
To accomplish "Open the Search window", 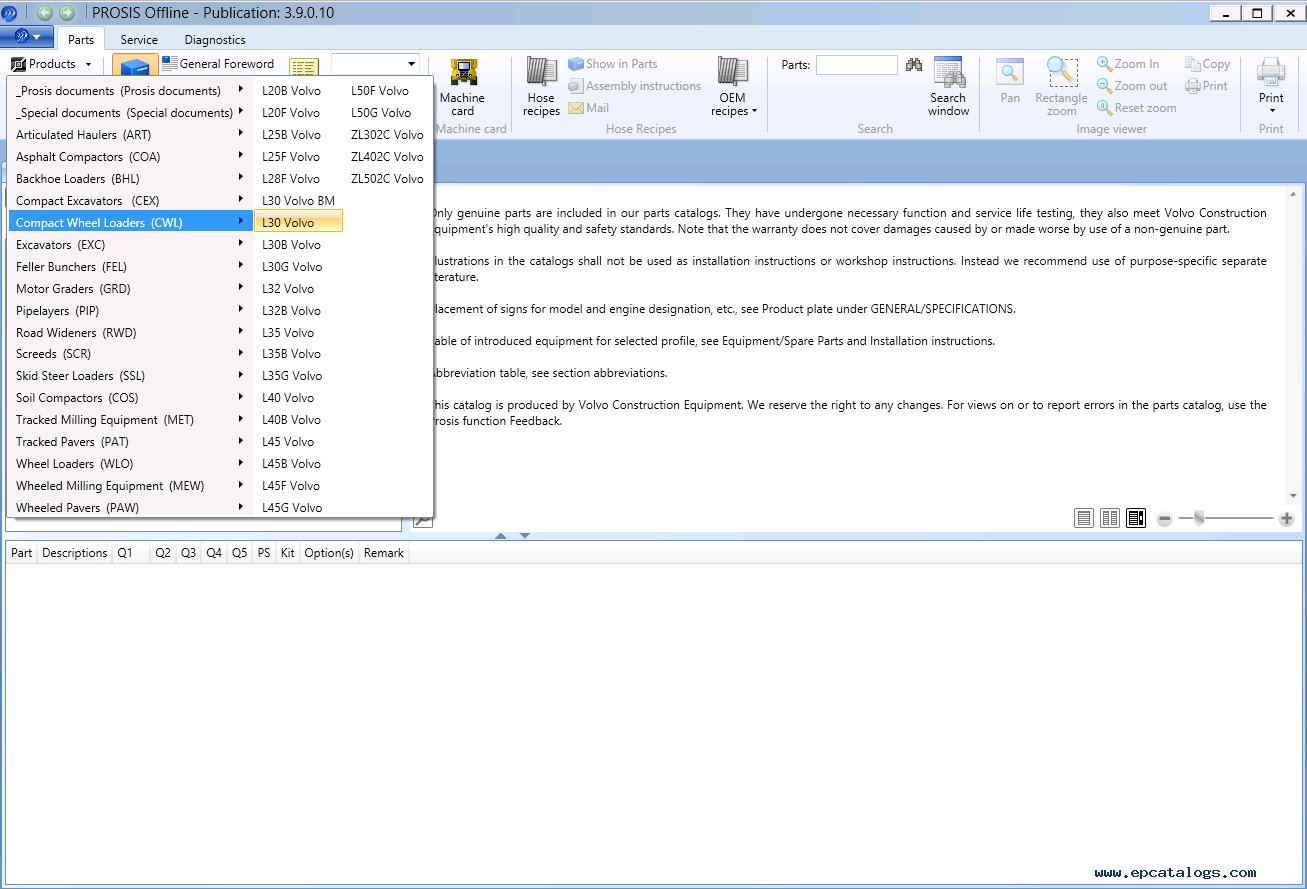I will (x=948, y=87).
